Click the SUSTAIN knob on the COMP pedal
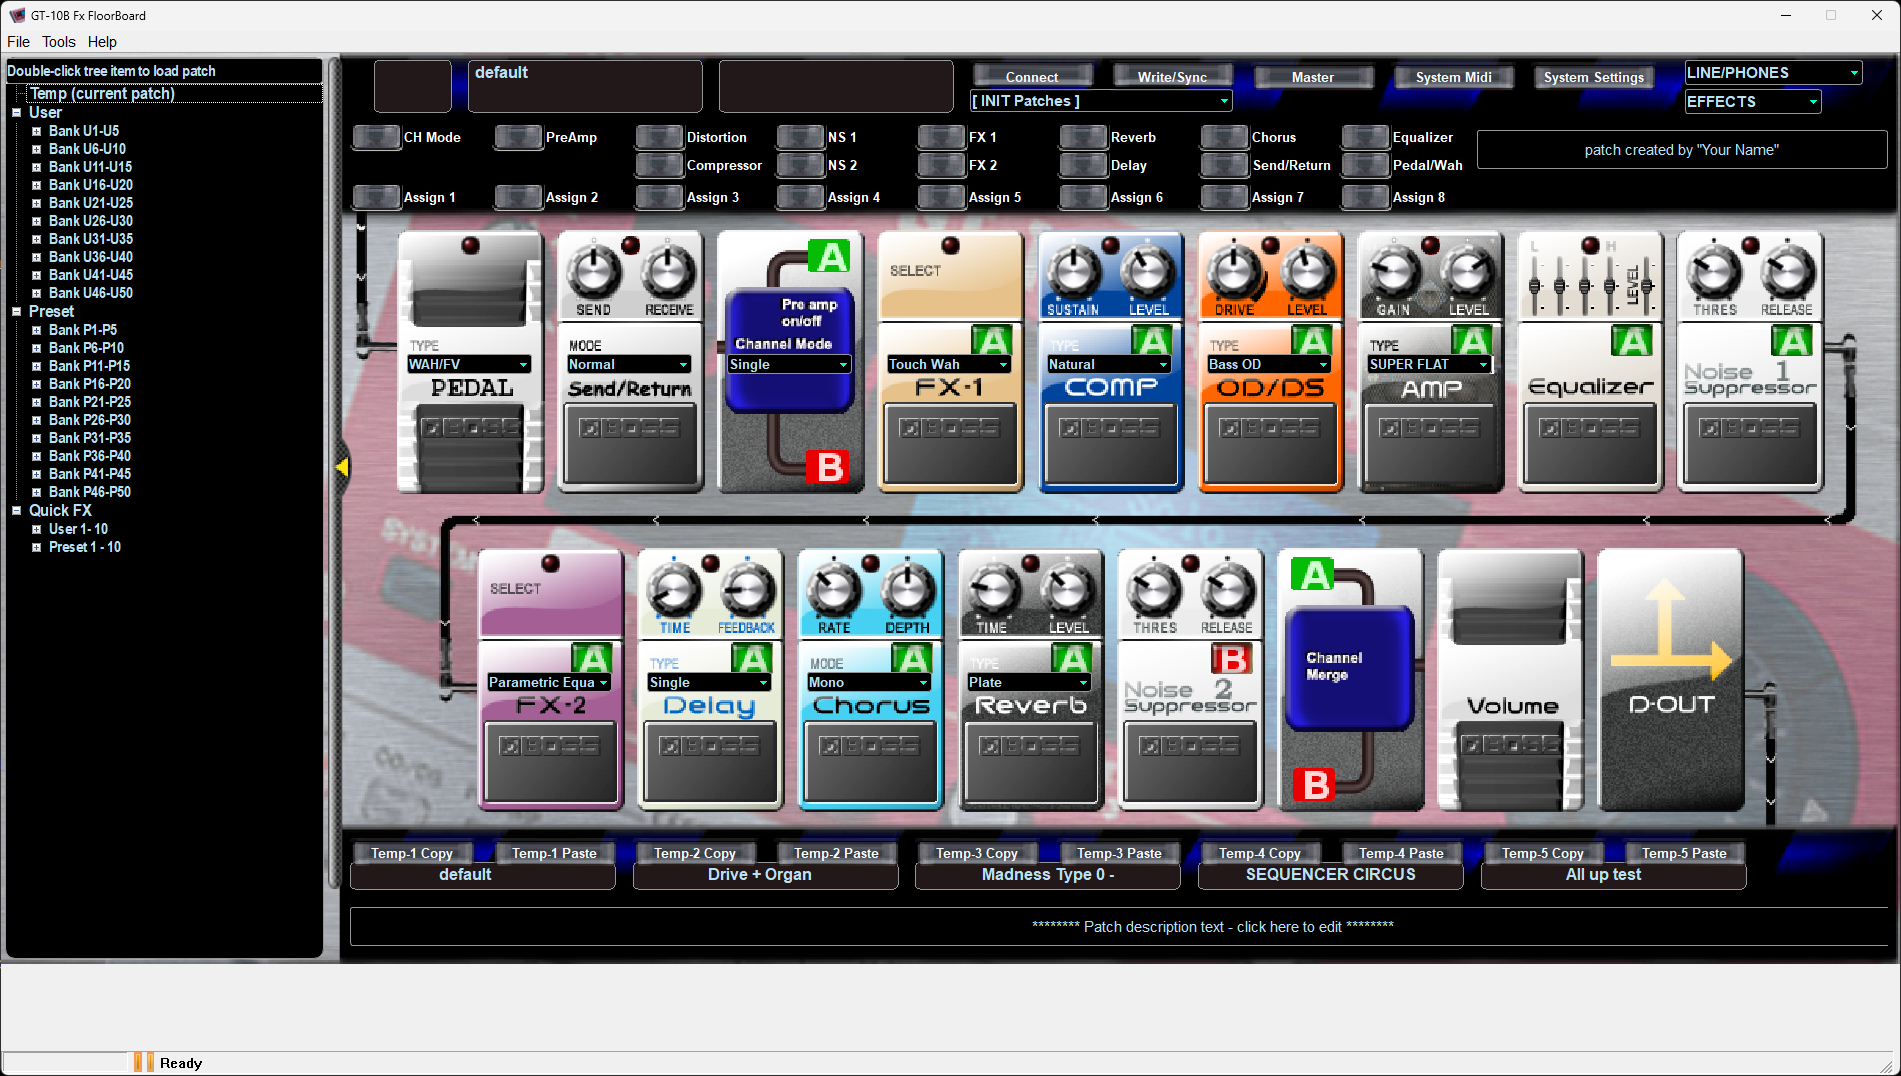Image resolution: width=1901 pixels, height=1076 pixels. (x=1074, y=270)
